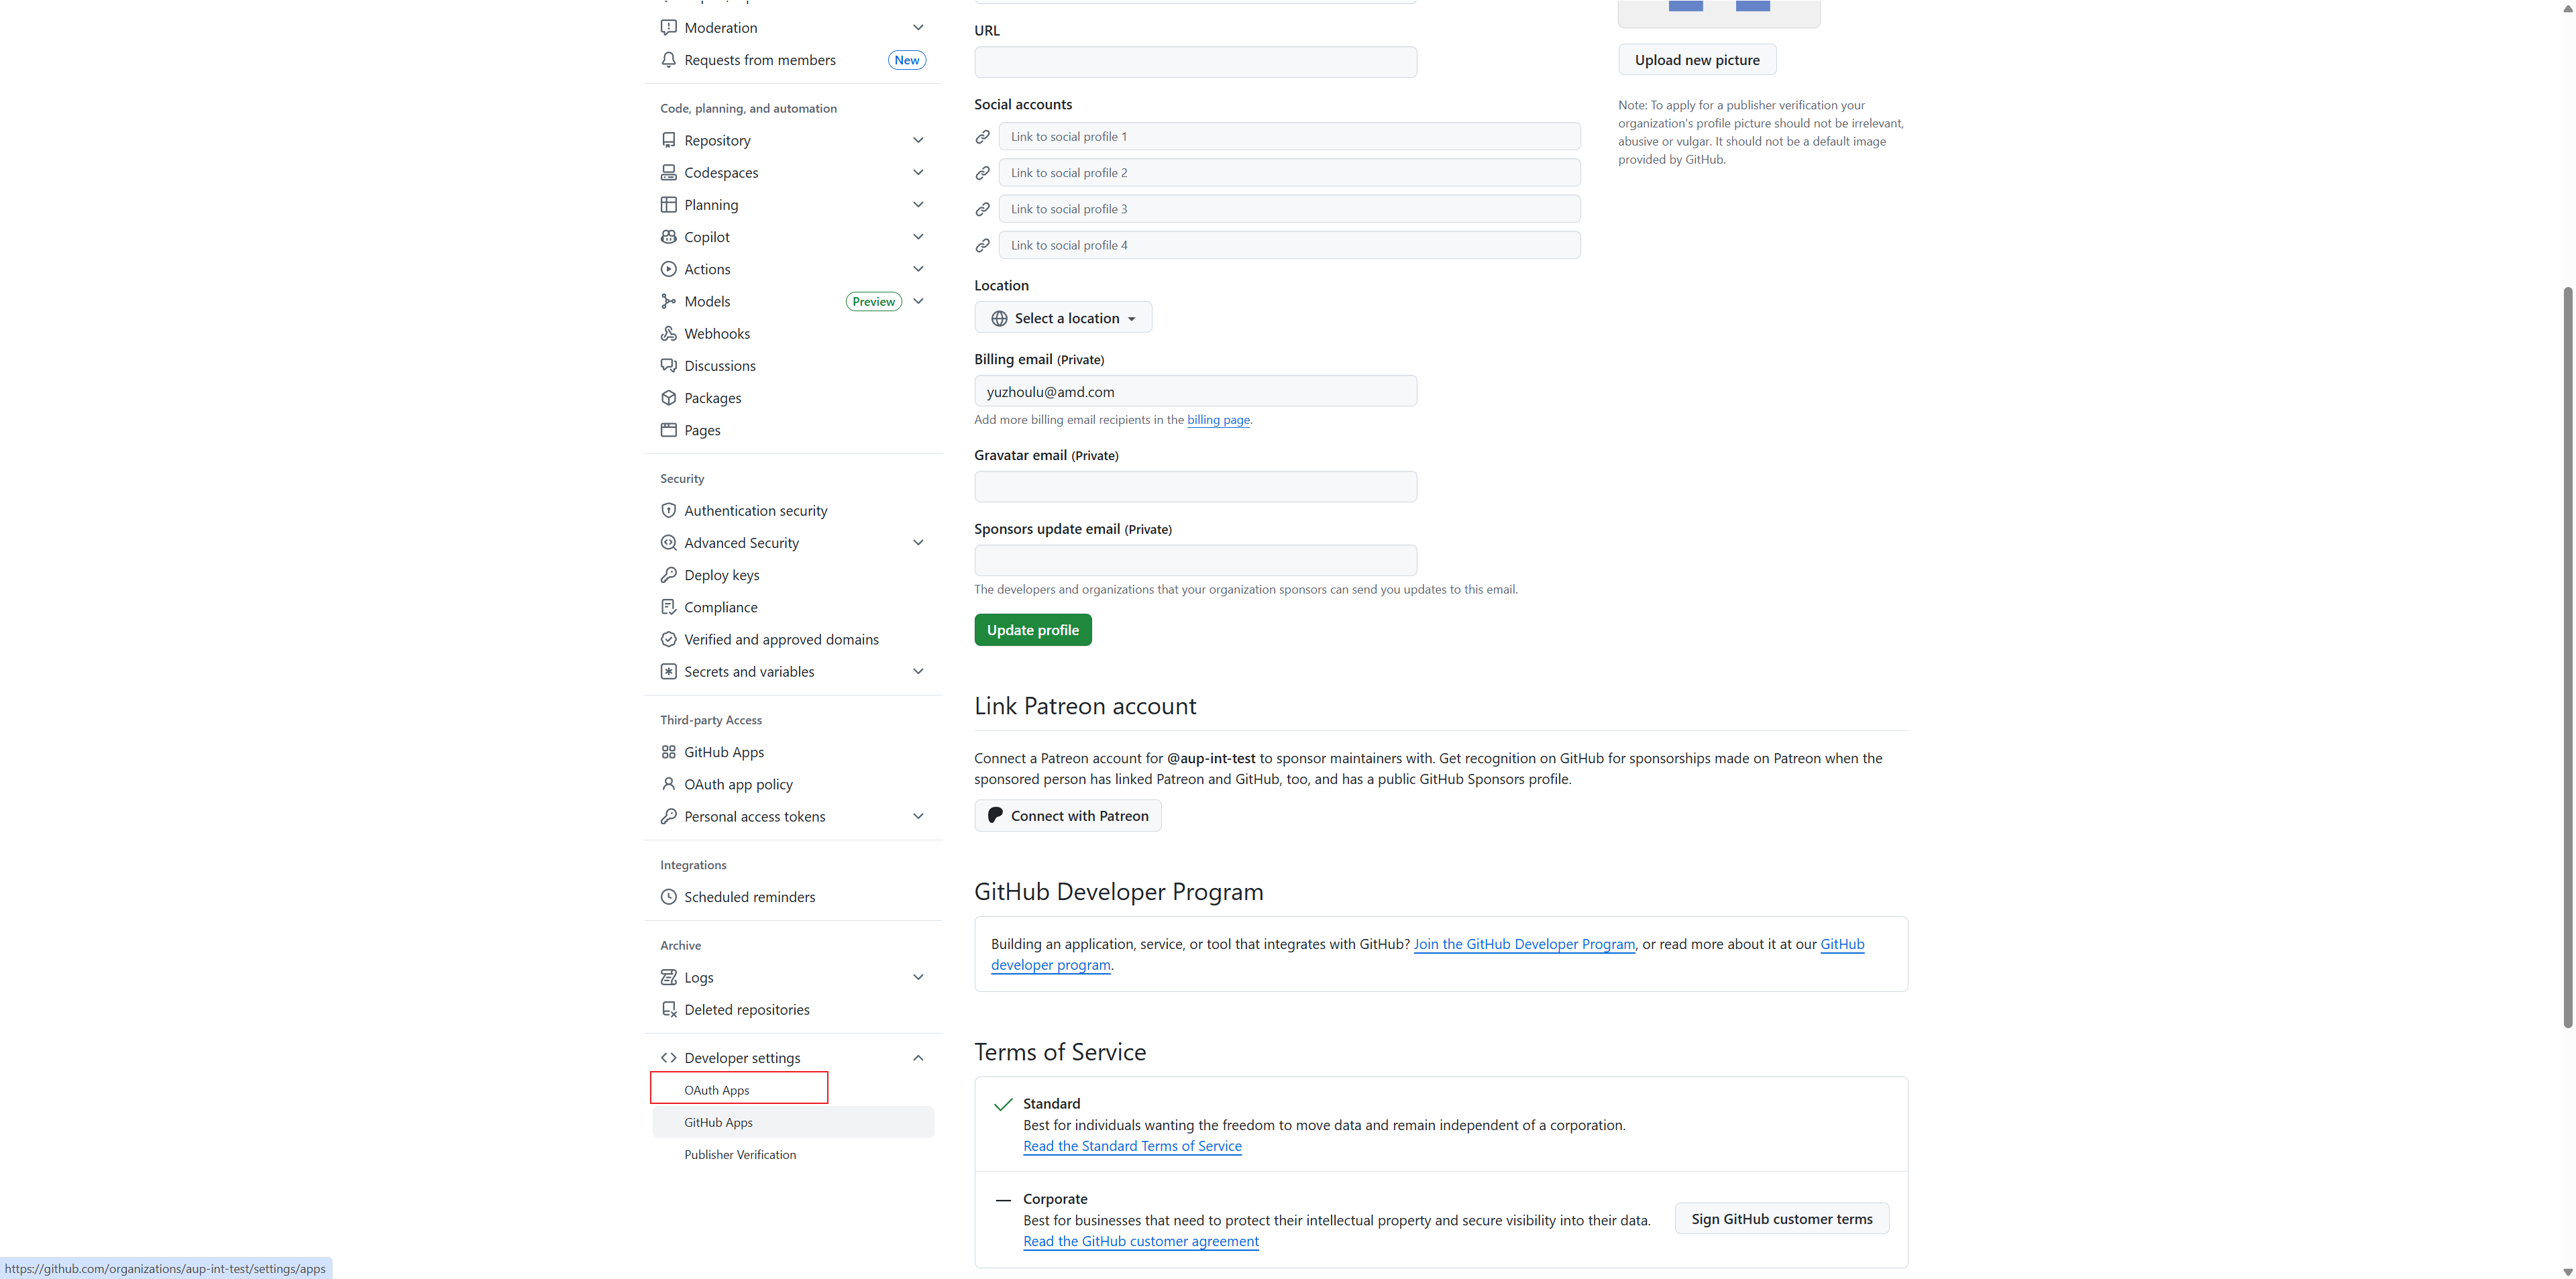Select GitHub Apps in Developer settings
Screen dimensions: 2576x1279
click(x=718, y=1122)
